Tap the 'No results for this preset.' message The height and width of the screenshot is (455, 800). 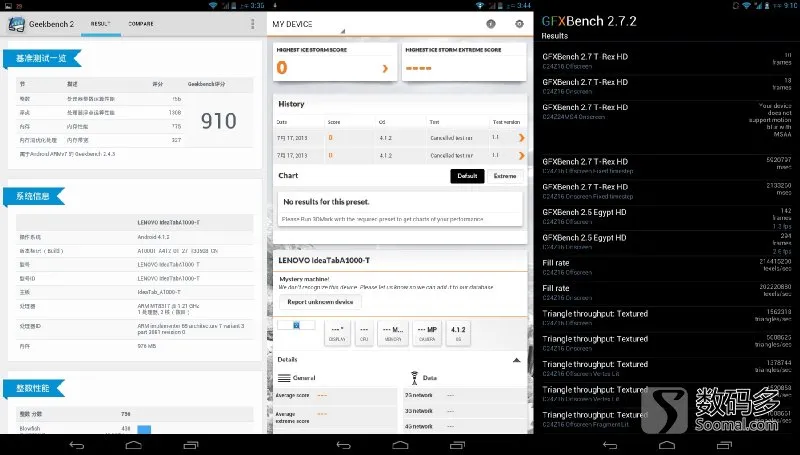tap(326, 202)
